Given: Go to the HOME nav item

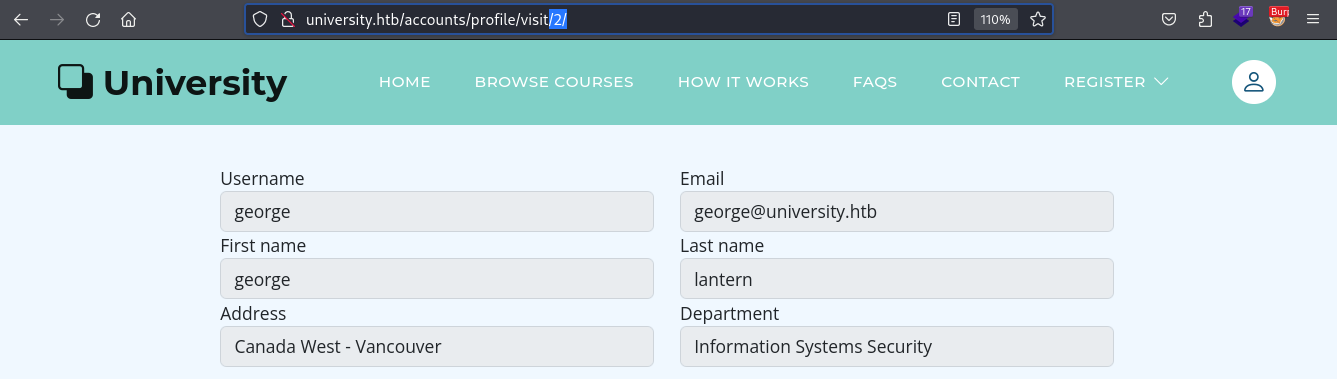Looking at the screenshot, I should point(404,82).
